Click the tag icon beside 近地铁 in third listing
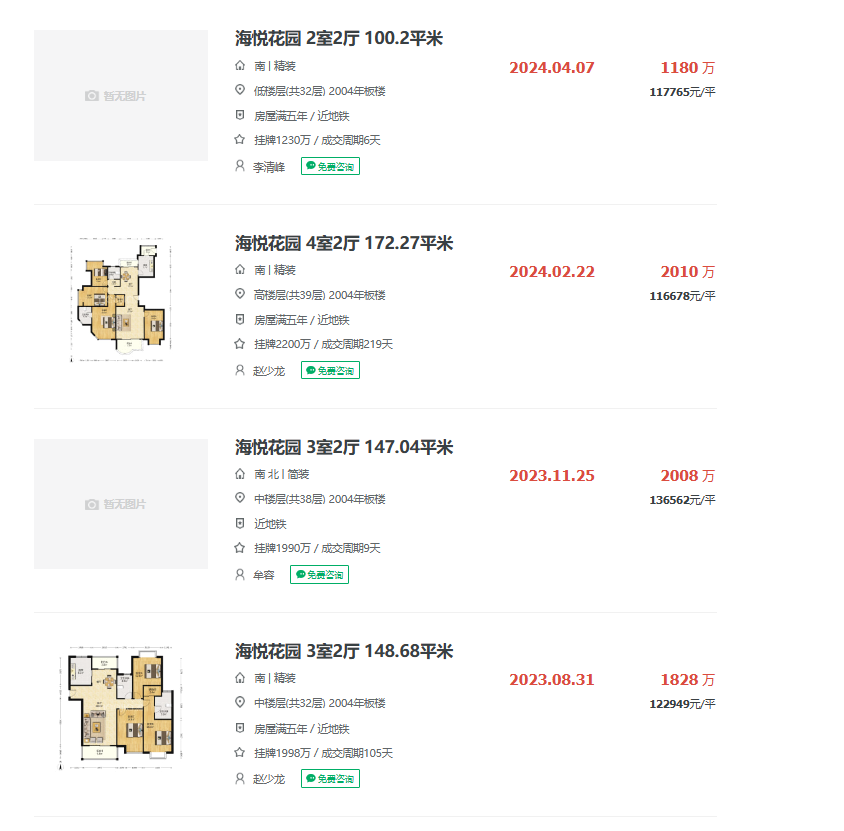 (x=238, y=523)
